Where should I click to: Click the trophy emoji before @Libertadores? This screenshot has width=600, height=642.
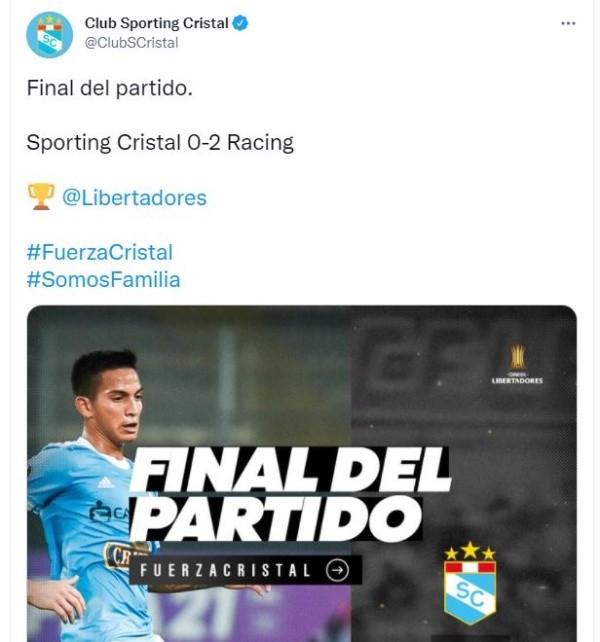[x=41, y=197]
